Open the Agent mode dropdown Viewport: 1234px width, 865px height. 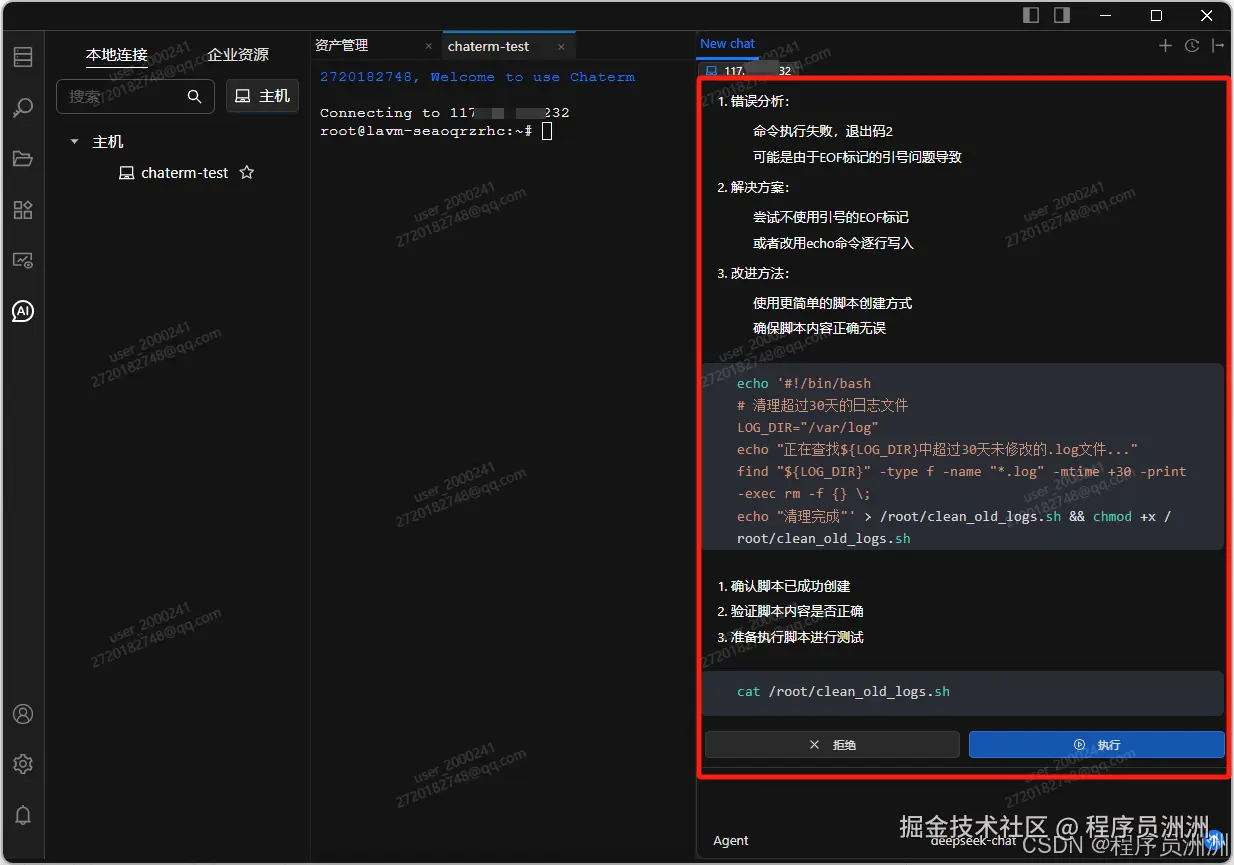pos(731,840)
